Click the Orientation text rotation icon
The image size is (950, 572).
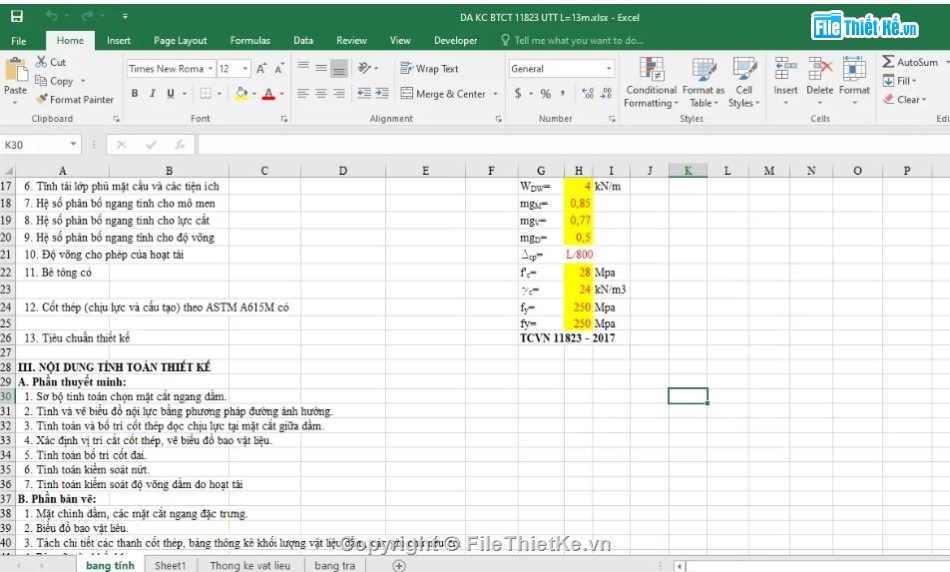tap(364, 68)
